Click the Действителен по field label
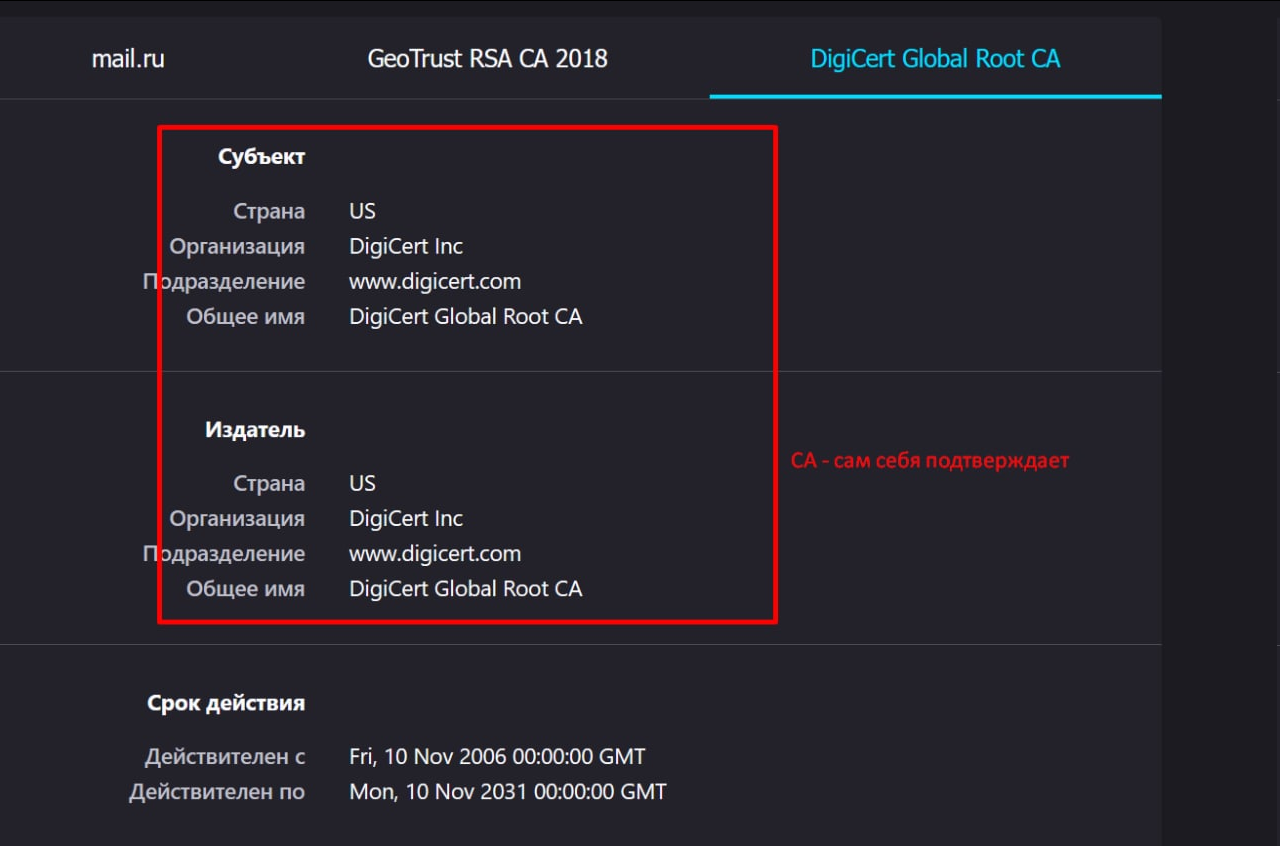1280x846 pixels. (x=217, y=792)
